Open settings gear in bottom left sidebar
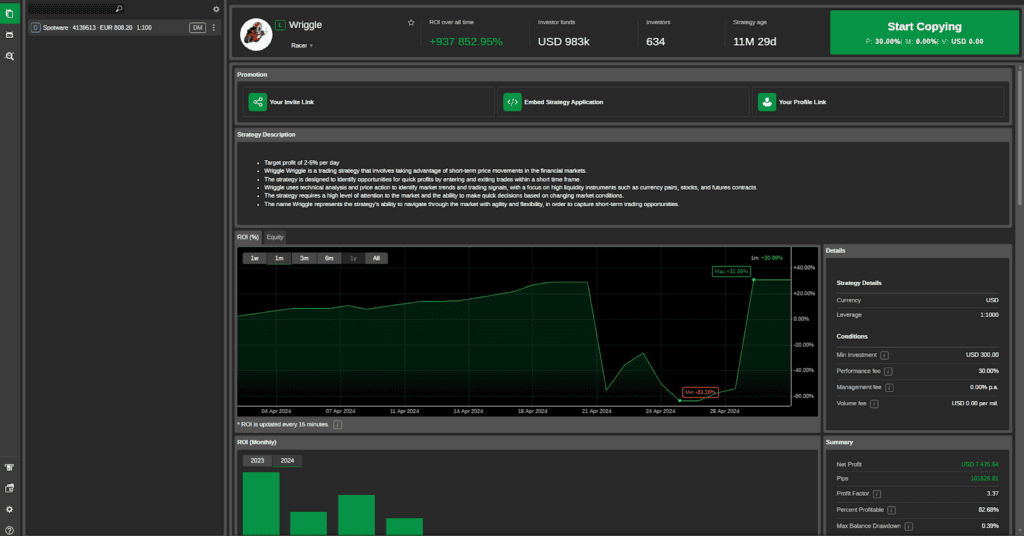This screenshot has width=1024, height=536. (x=9, y=509)
